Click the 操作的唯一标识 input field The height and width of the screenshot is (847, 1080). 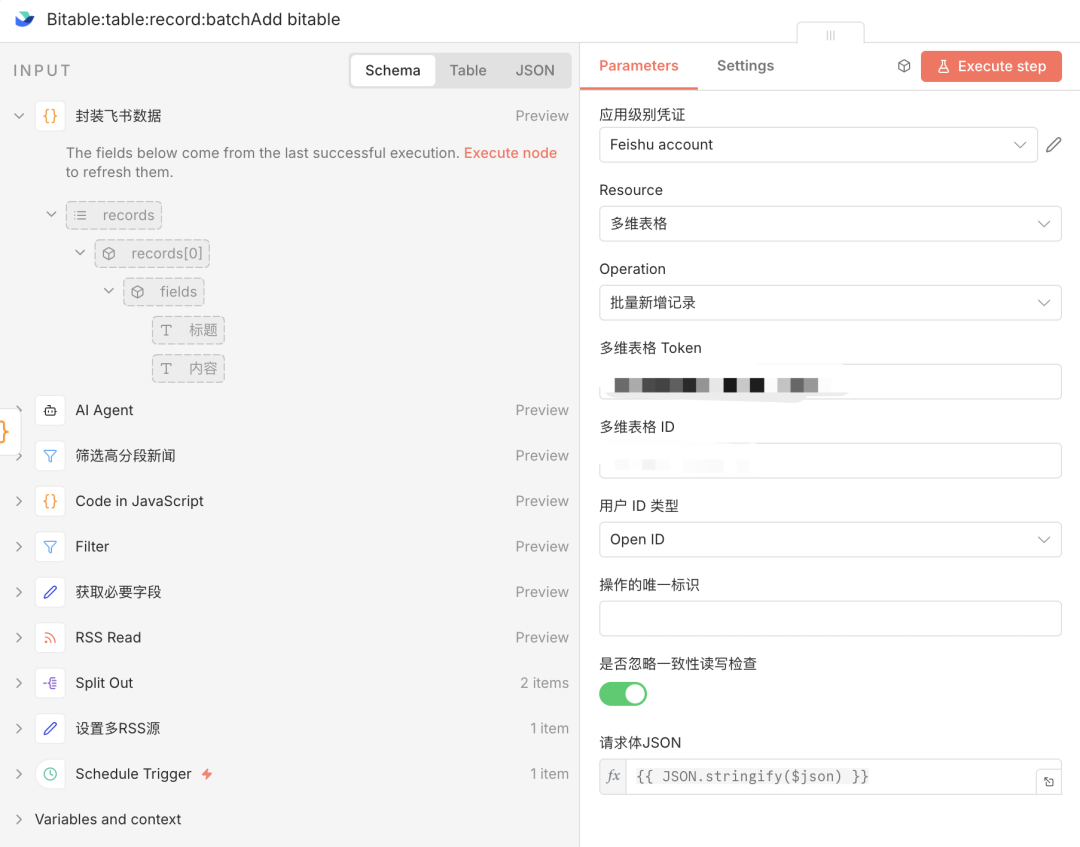coord(829,619)
